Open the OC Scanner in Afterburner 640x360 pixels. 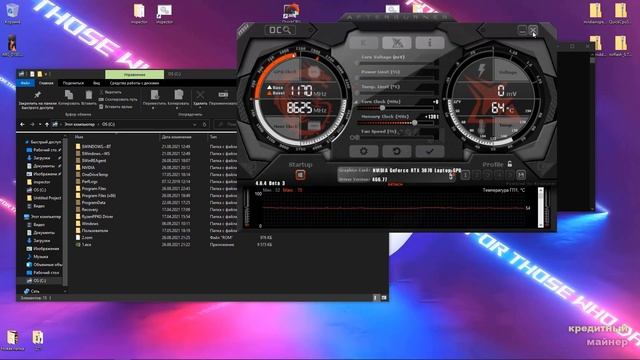[x=280, y=30]
